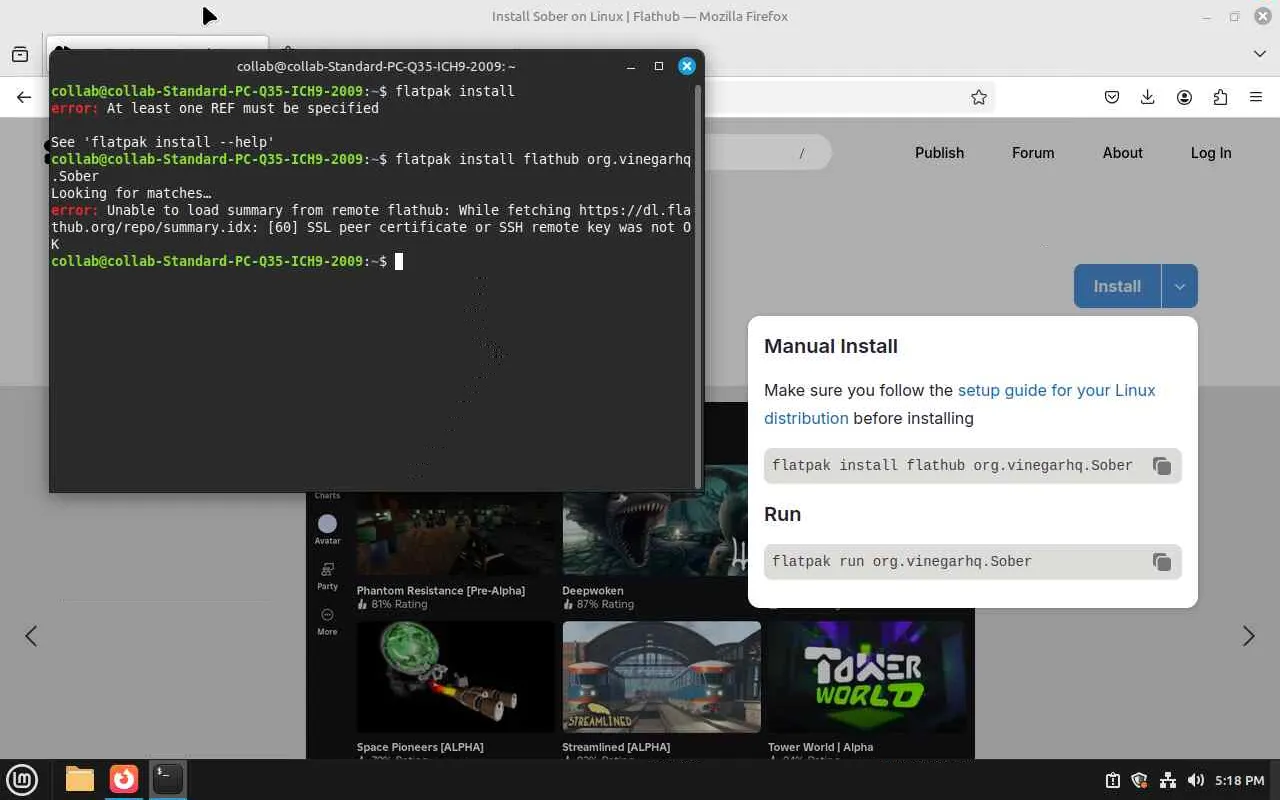Open the system reports tray icon
This screenshot has height=800, width=1280.
coord(1112,780)
